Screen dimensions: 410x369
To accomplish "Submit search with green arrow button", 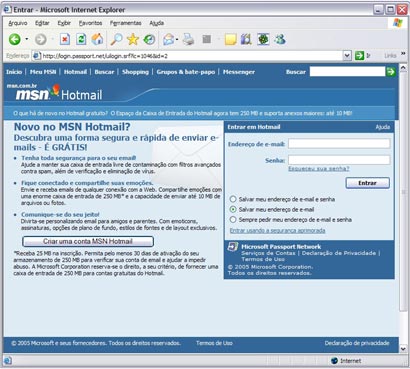I will click(391, 71).
